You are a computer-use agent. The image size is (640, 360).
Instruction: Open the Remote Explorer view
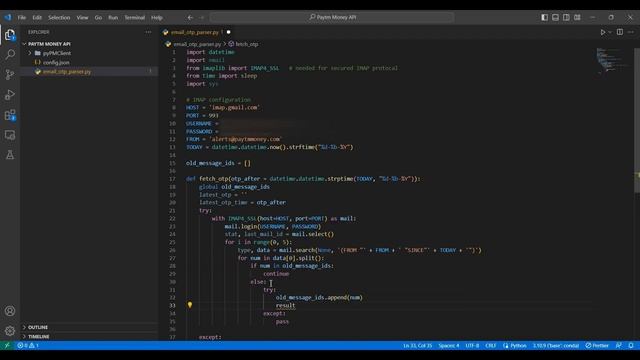10,135
